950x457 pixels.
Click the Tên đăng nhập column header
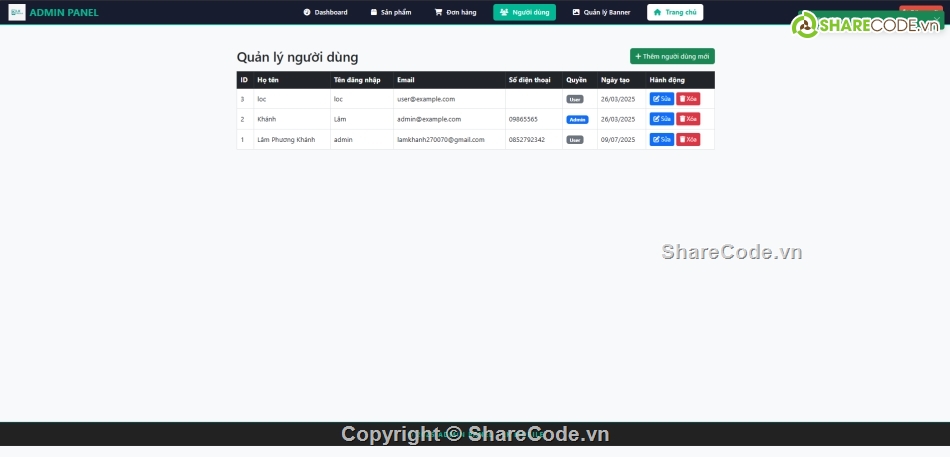pyautogui.click(x=357, y=80)
